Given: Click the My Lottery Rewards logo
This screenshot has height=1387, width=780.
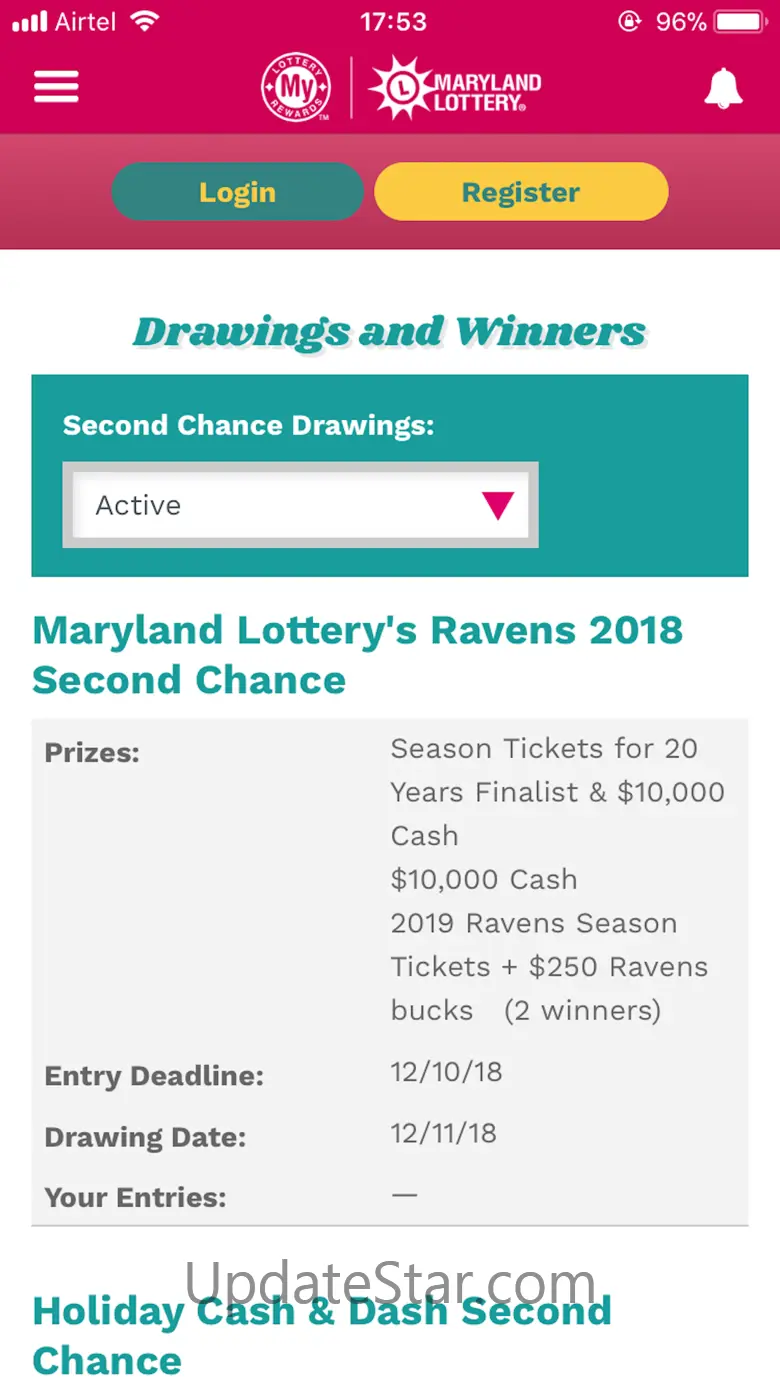Looking at the screenshot, I should tap(296, 89).
